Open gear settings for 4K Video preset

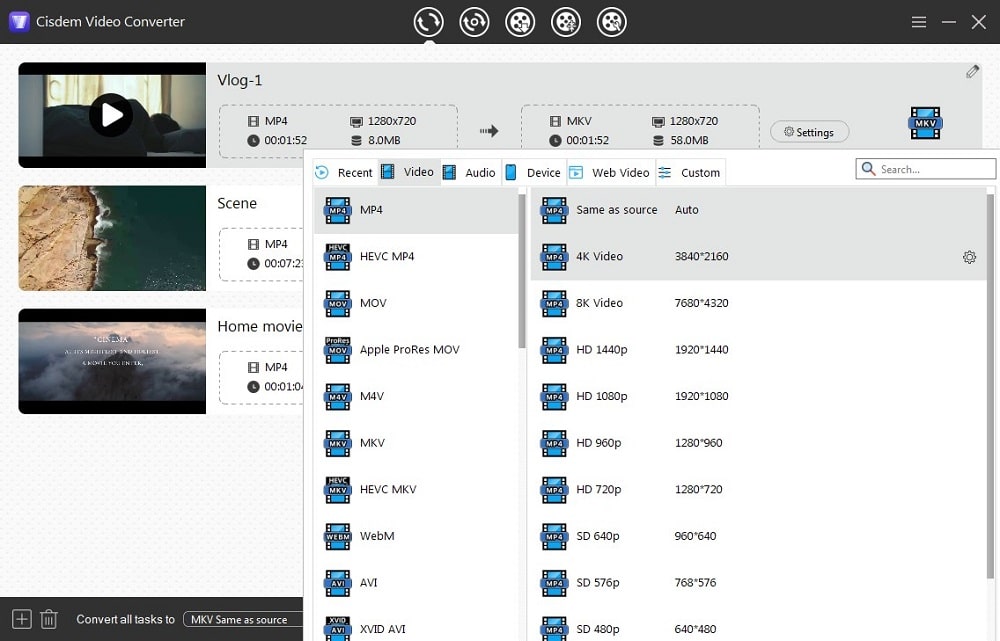click(969, 257)
